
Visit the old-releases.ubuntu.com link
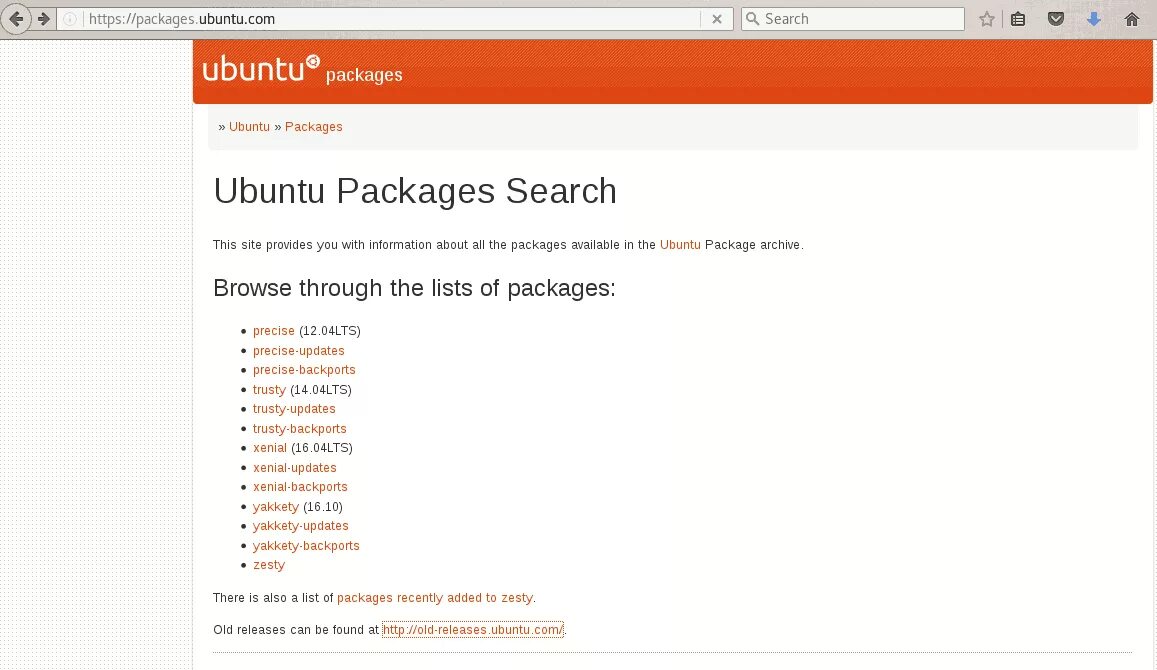472,629
